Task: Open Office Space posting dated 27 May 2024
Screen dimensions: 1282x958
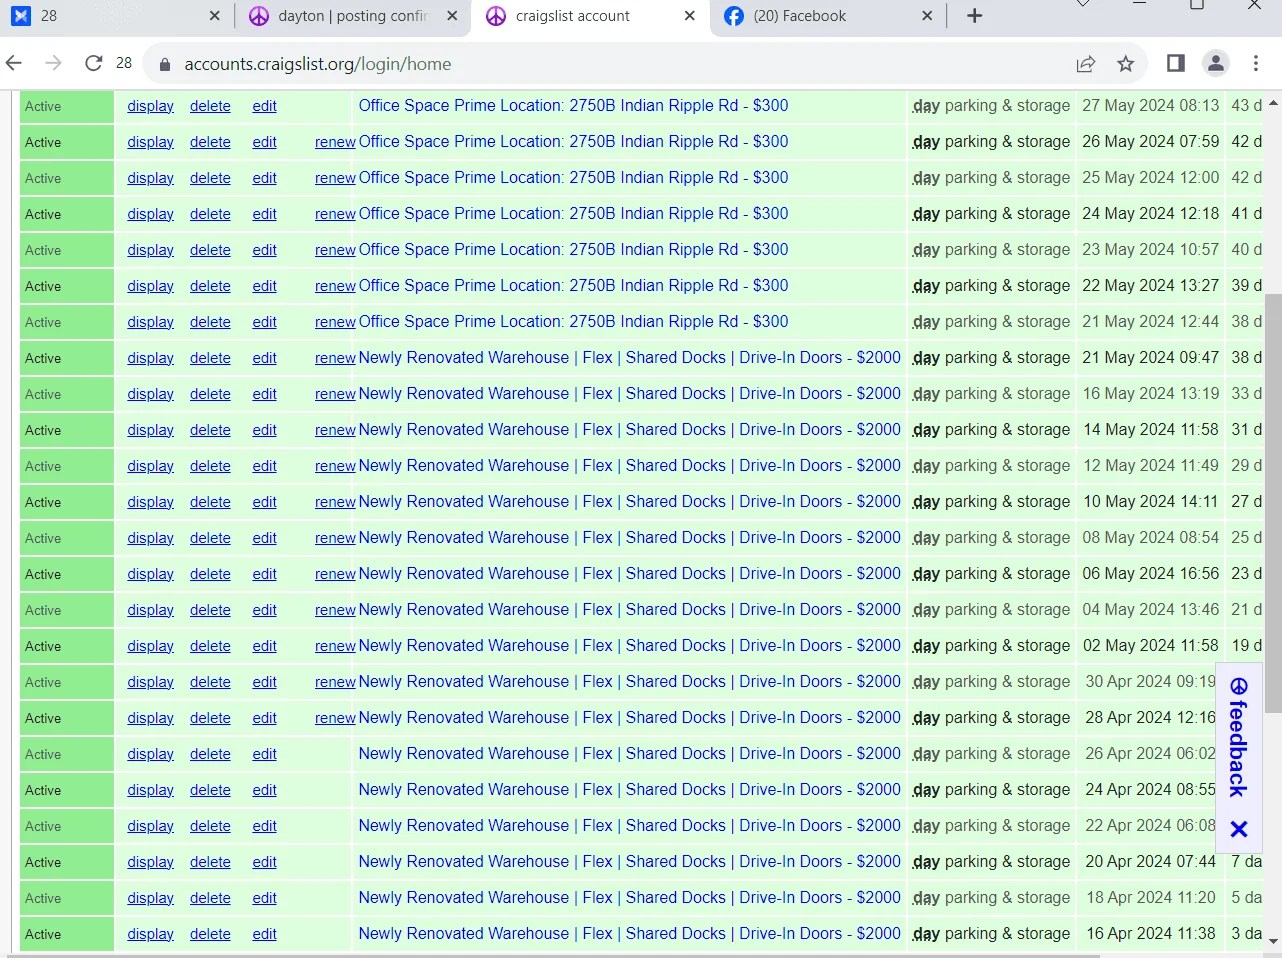Action: pos(573,106)
